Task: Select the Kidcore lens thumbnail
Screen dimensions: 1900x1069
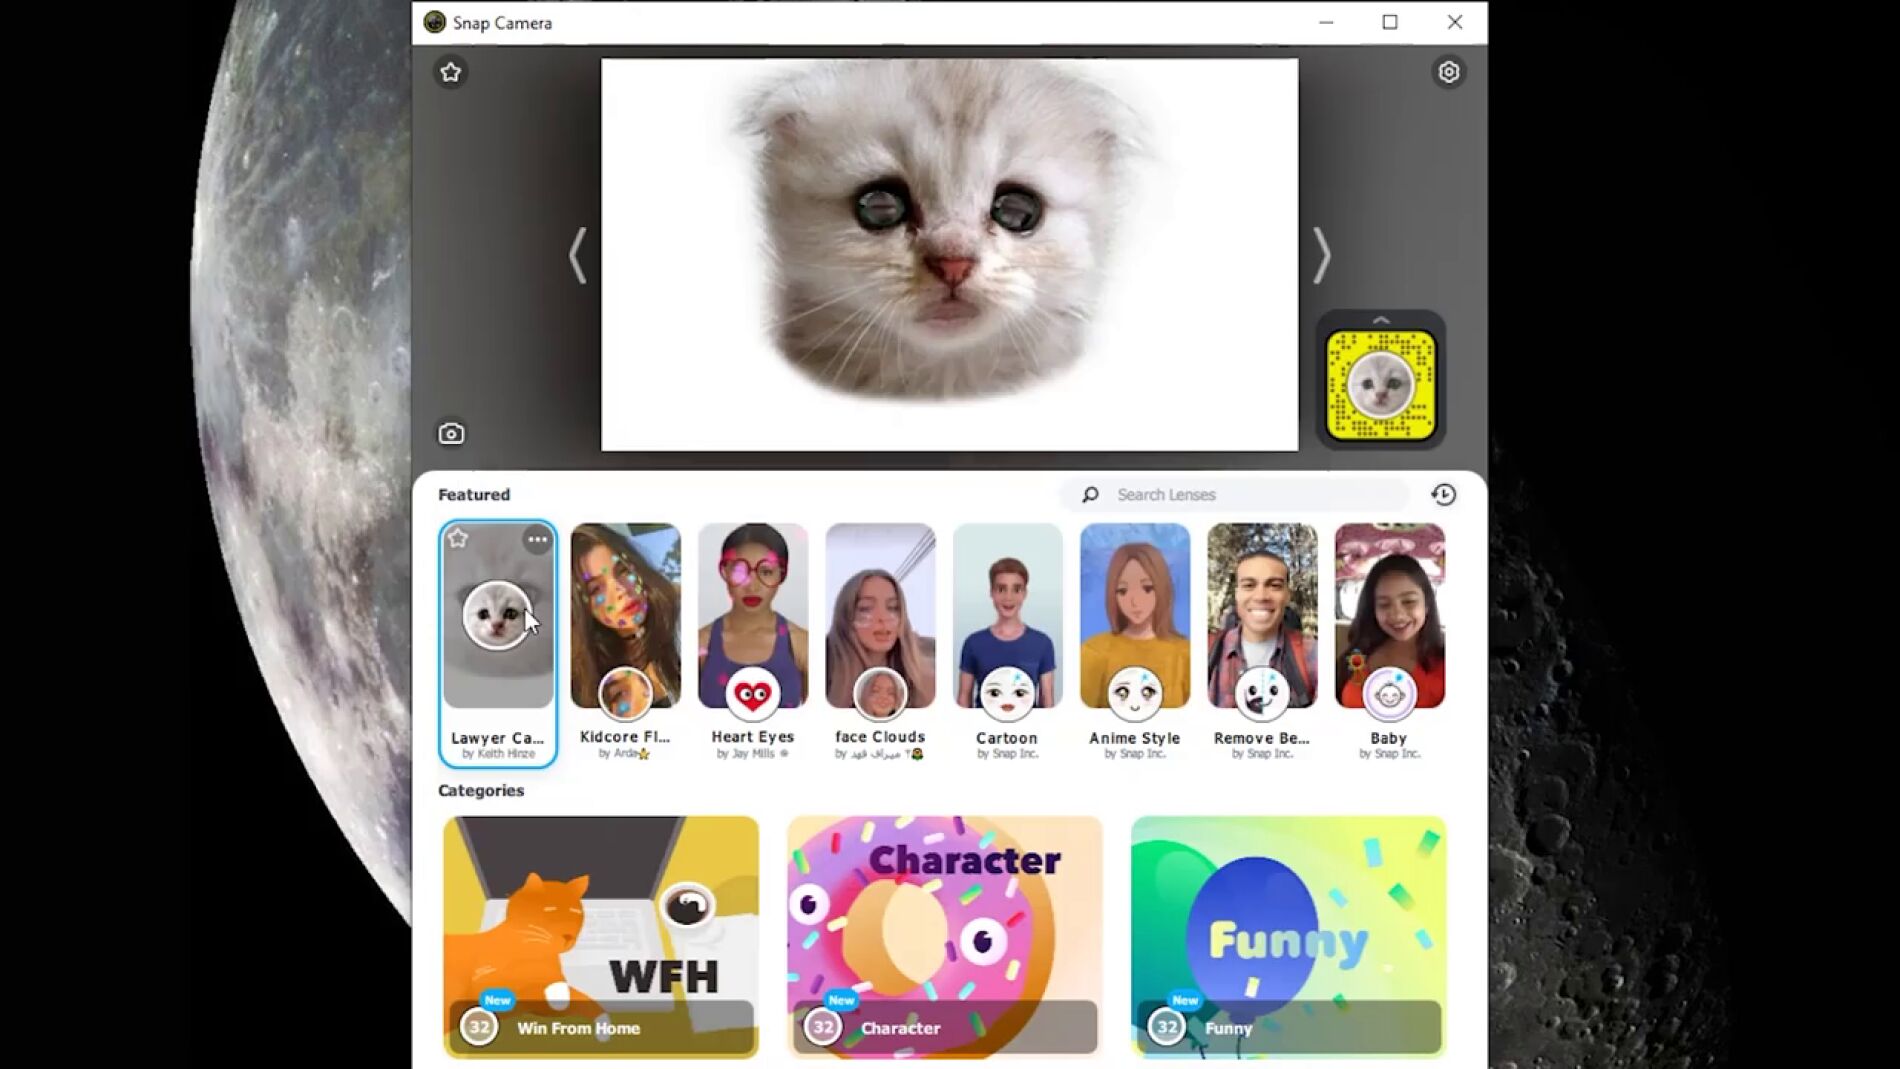Action: [626, 615]
